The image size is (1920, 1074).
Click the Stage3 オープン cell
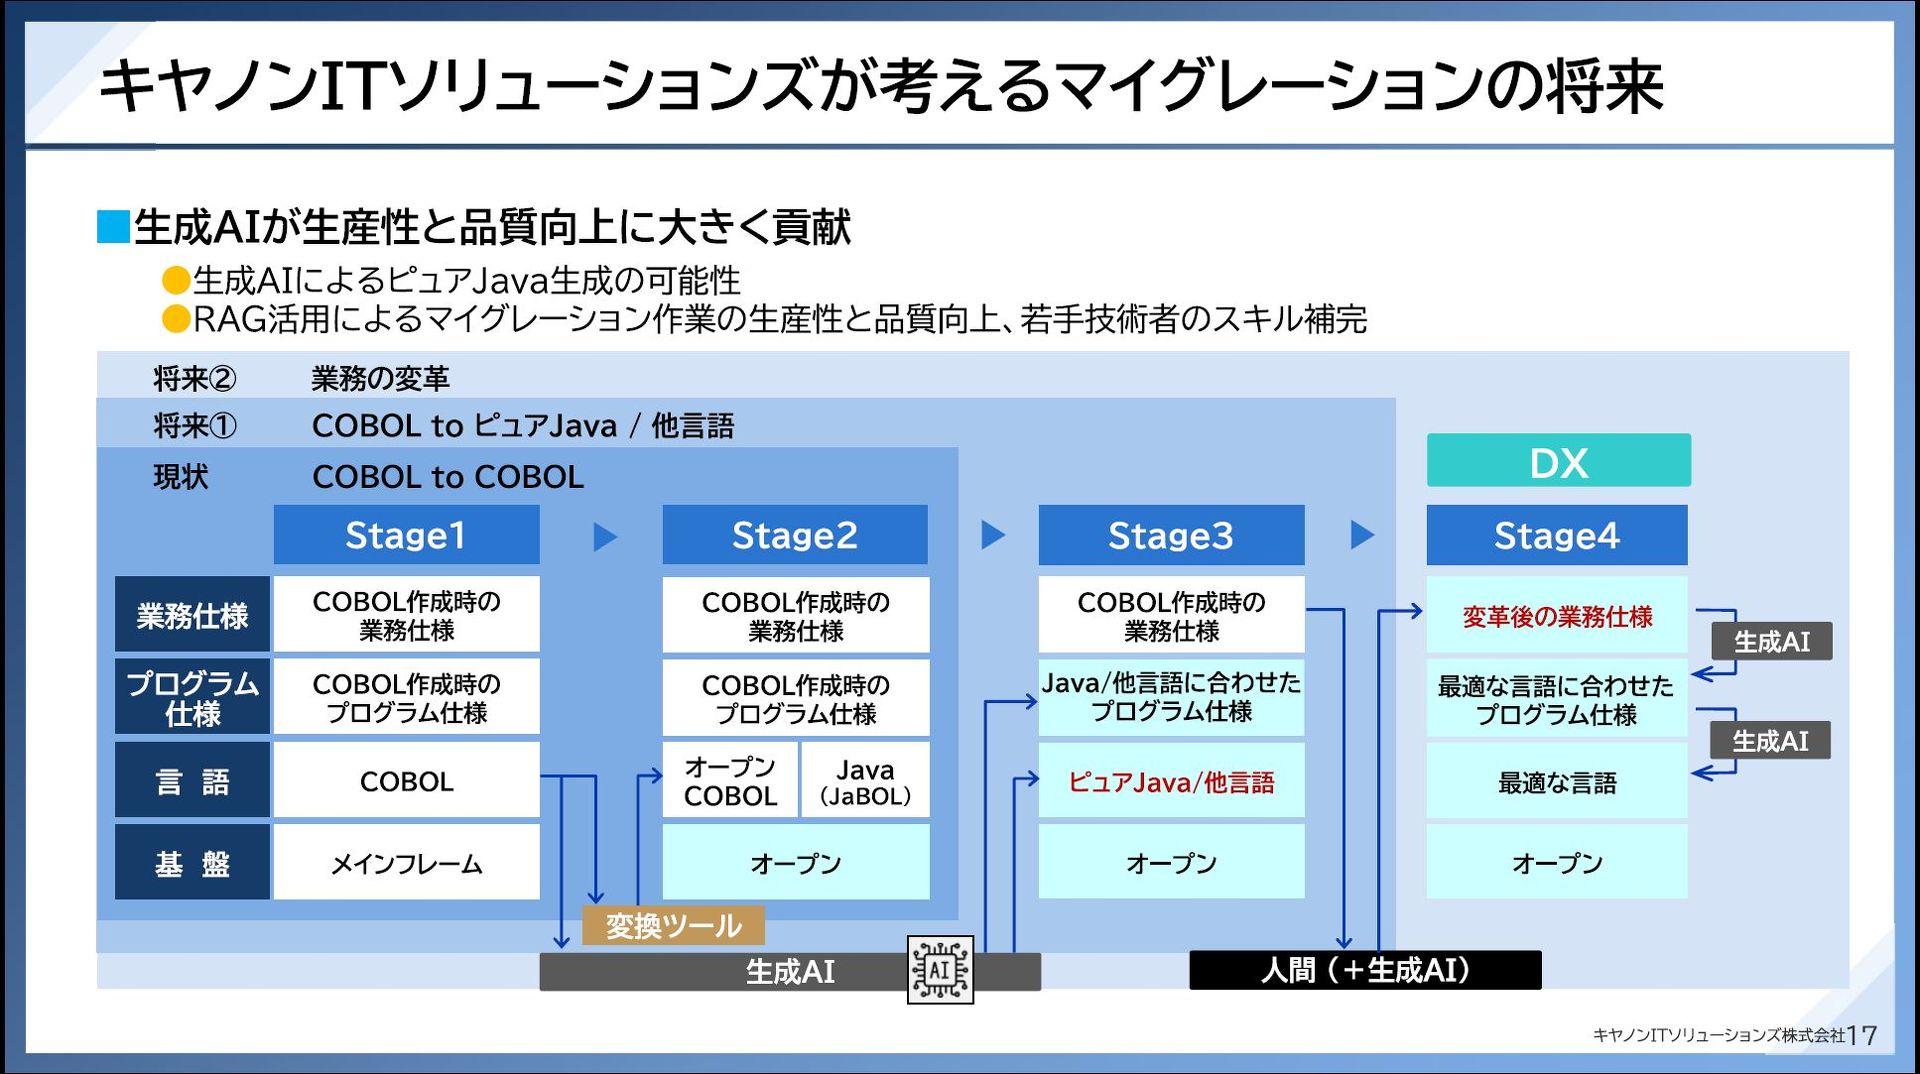pyautogui.click(x=1171, y=862)
